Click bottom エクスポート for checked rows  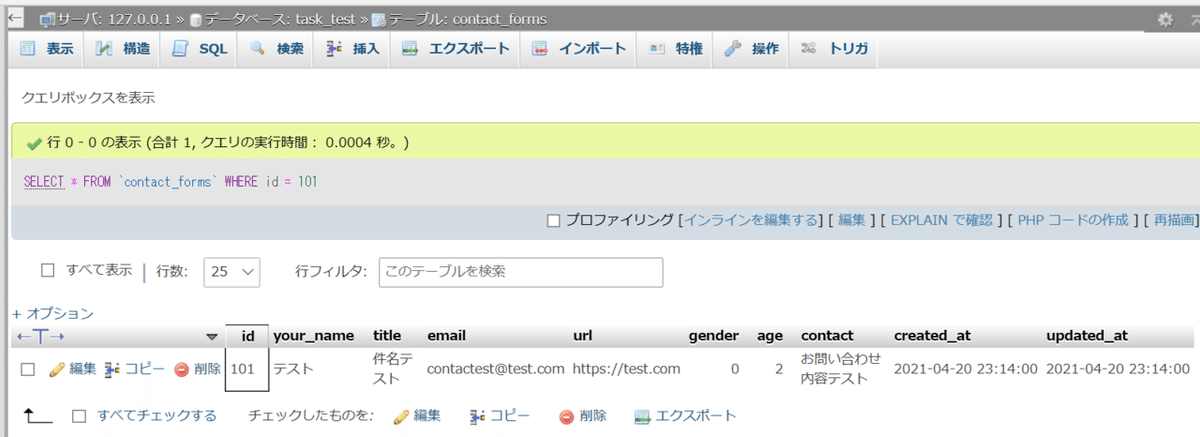click(686, 416)
